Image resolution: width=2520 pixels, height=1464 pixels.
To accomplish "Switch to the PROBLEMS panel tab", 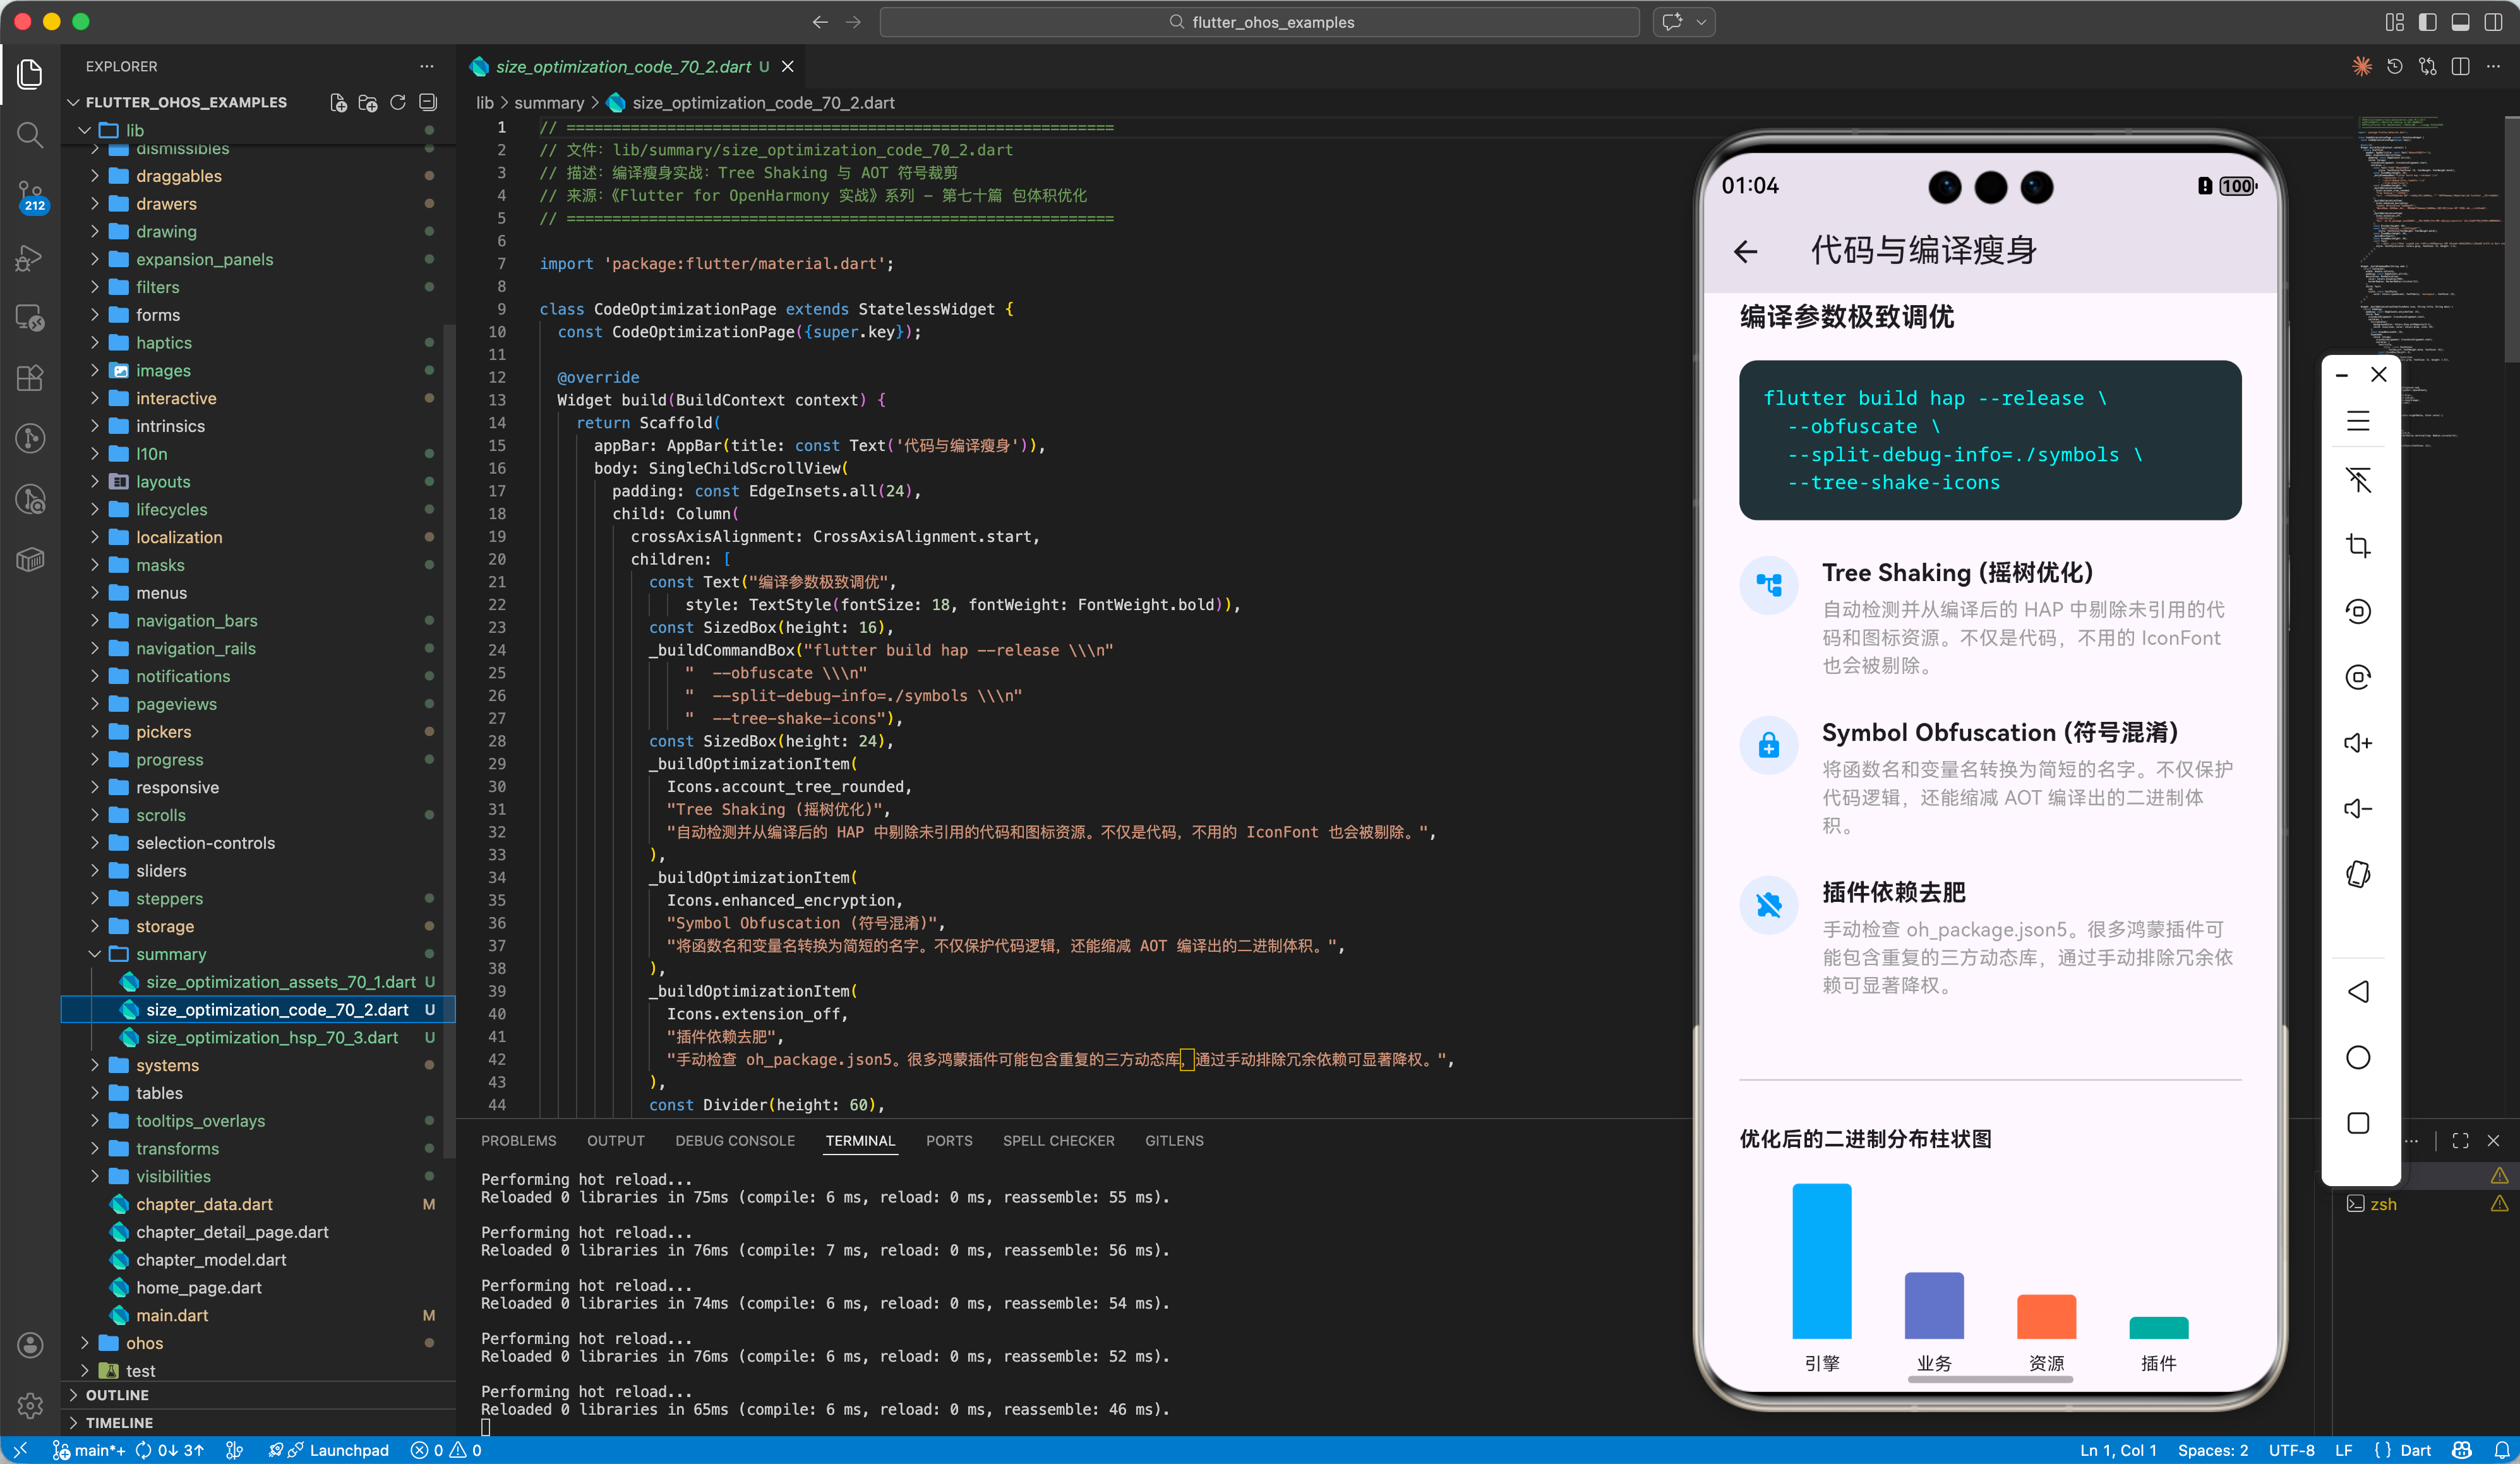I will point(518,1140).
